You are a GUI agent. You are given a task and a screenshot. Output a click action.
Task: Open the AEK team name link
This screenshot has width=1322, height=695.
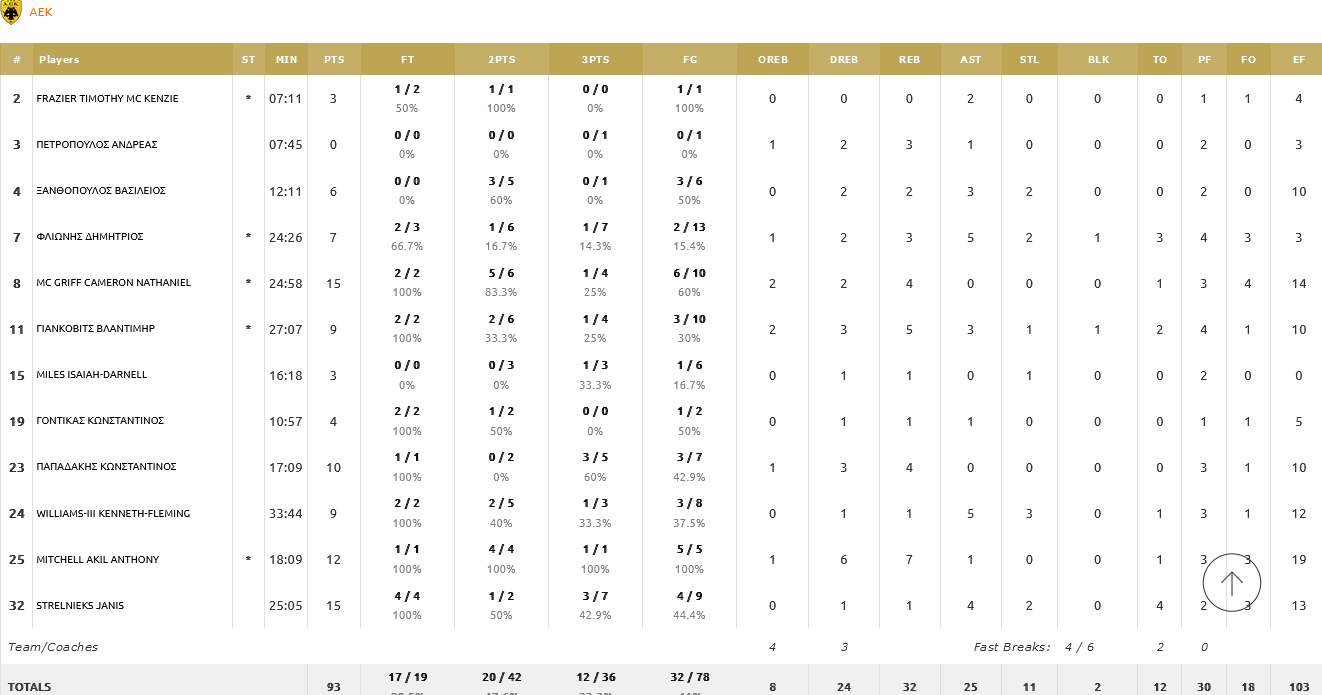coord(41,12)
